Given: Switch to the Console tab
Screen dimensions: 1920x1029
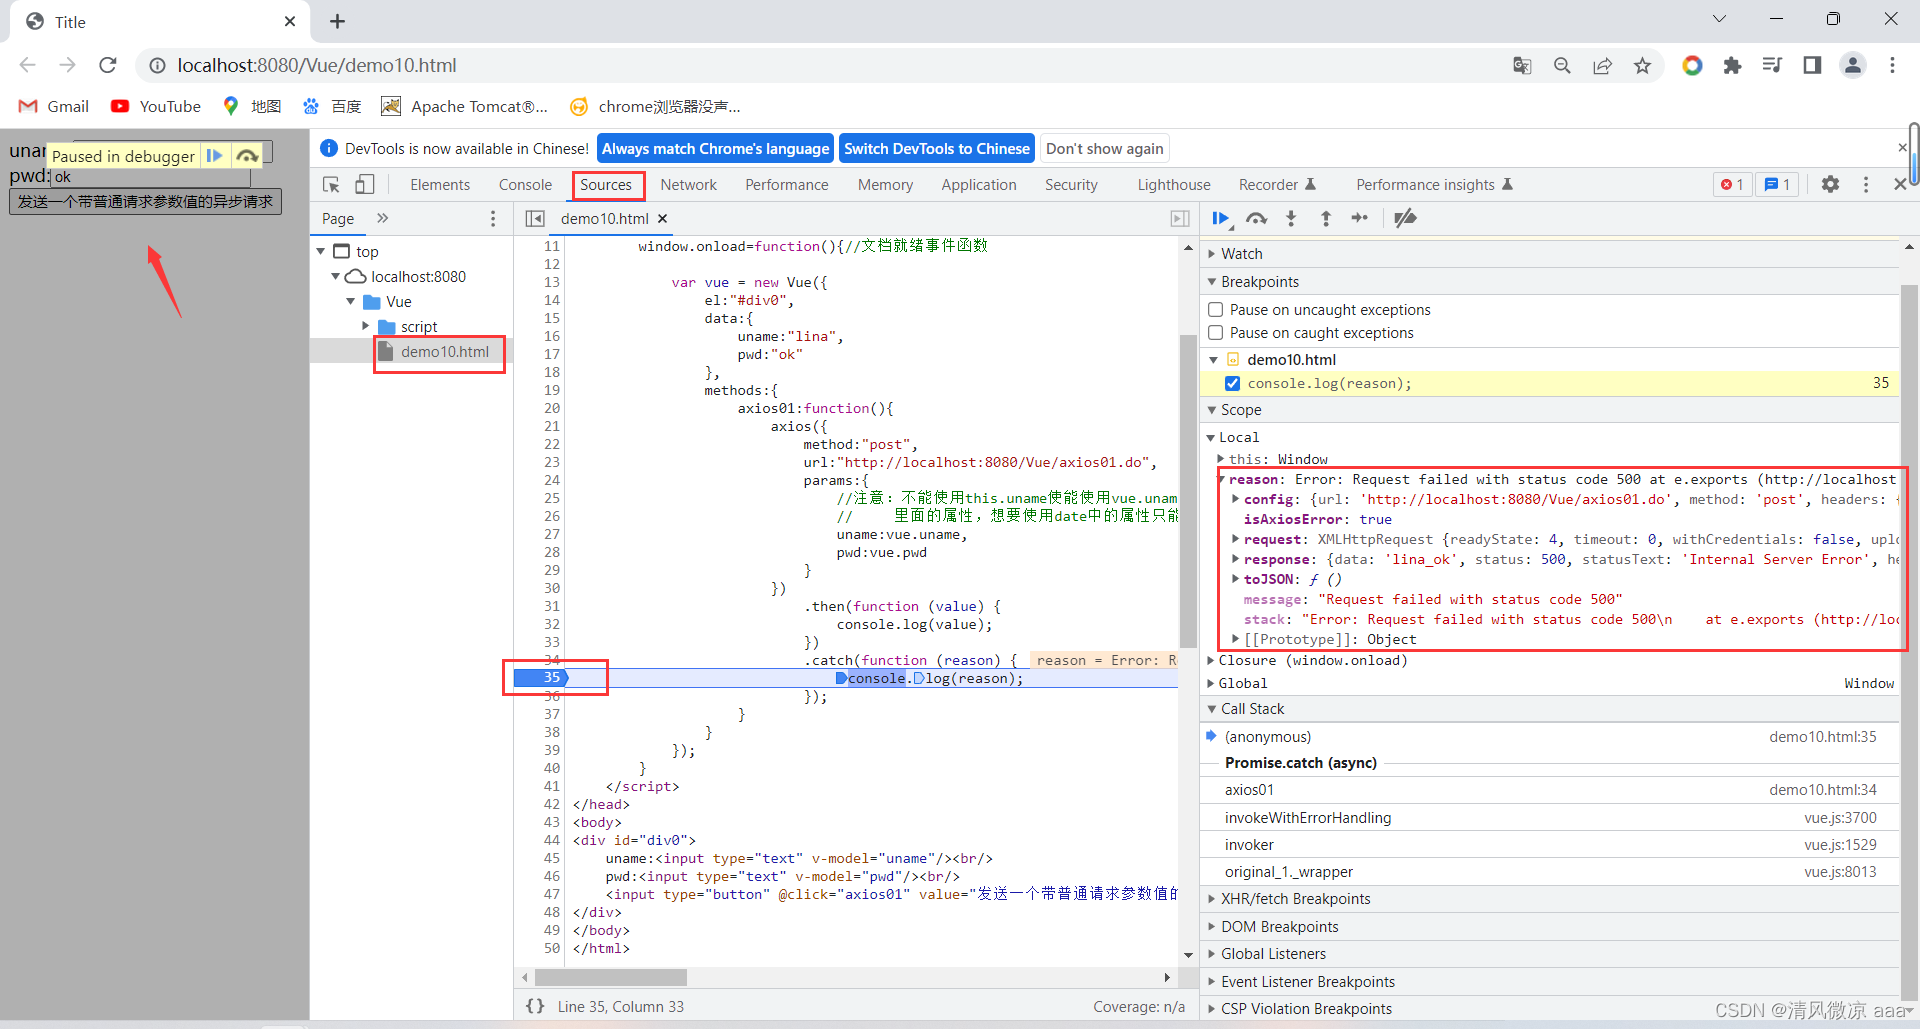Looking at the screenshot, I should point(525,185).
